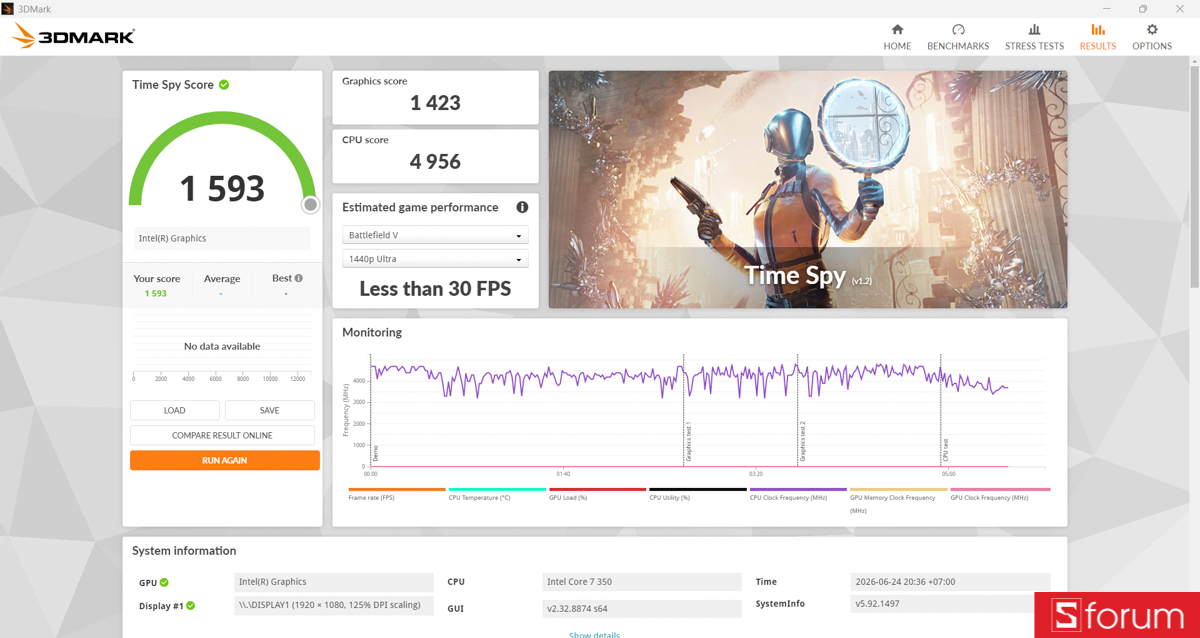
Task: Toggle the GPU Memory Clock Frequency legend
Action: [x=898, y=500]
